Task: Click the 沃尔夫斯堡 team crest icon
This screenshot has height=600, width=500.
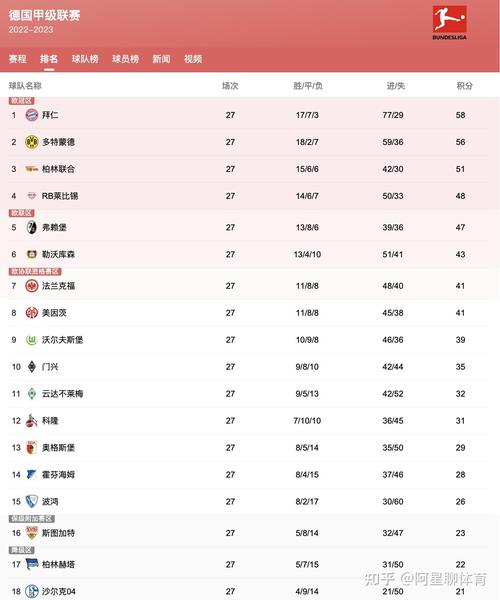Action: [x=32, y=340]
